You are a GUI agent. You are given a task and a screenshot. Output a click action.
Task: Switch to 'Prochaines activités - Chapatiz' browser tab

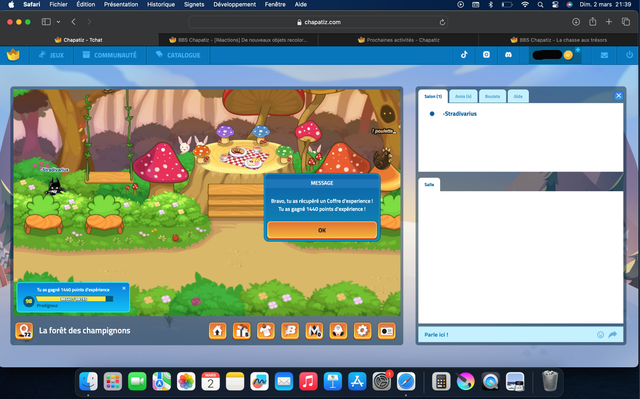tap(398, 40)
